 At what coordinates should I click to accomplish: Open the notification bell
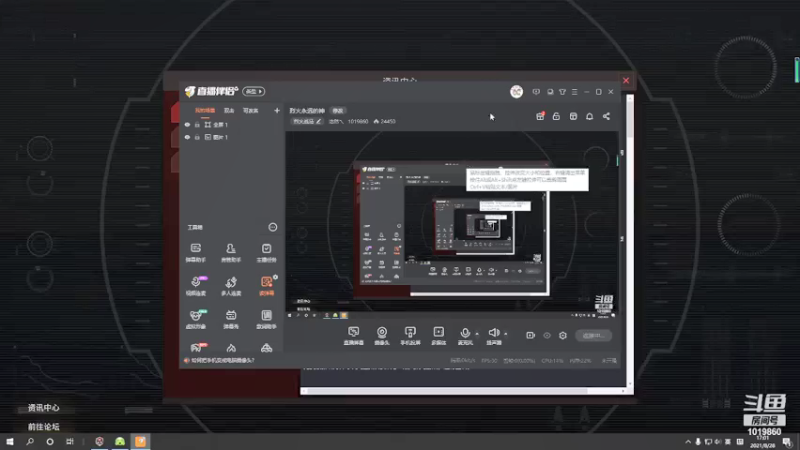pyautogui.click(x=589, y=116)
